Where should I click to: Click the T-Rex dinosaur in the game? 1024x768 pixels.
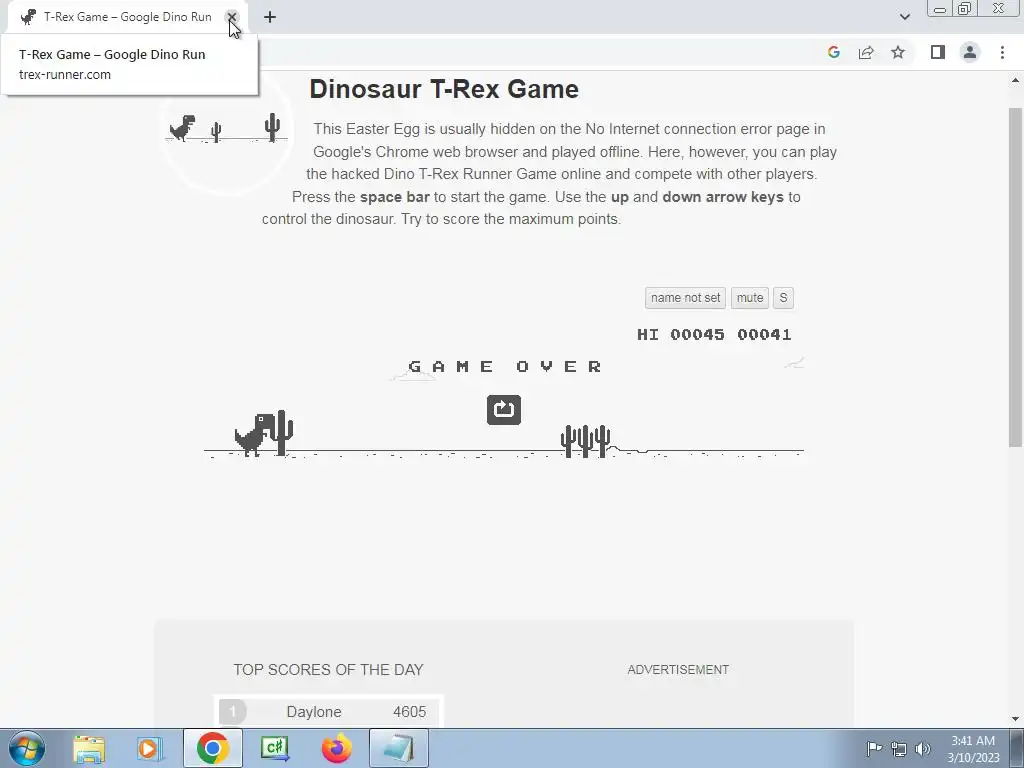pos(255,434)
